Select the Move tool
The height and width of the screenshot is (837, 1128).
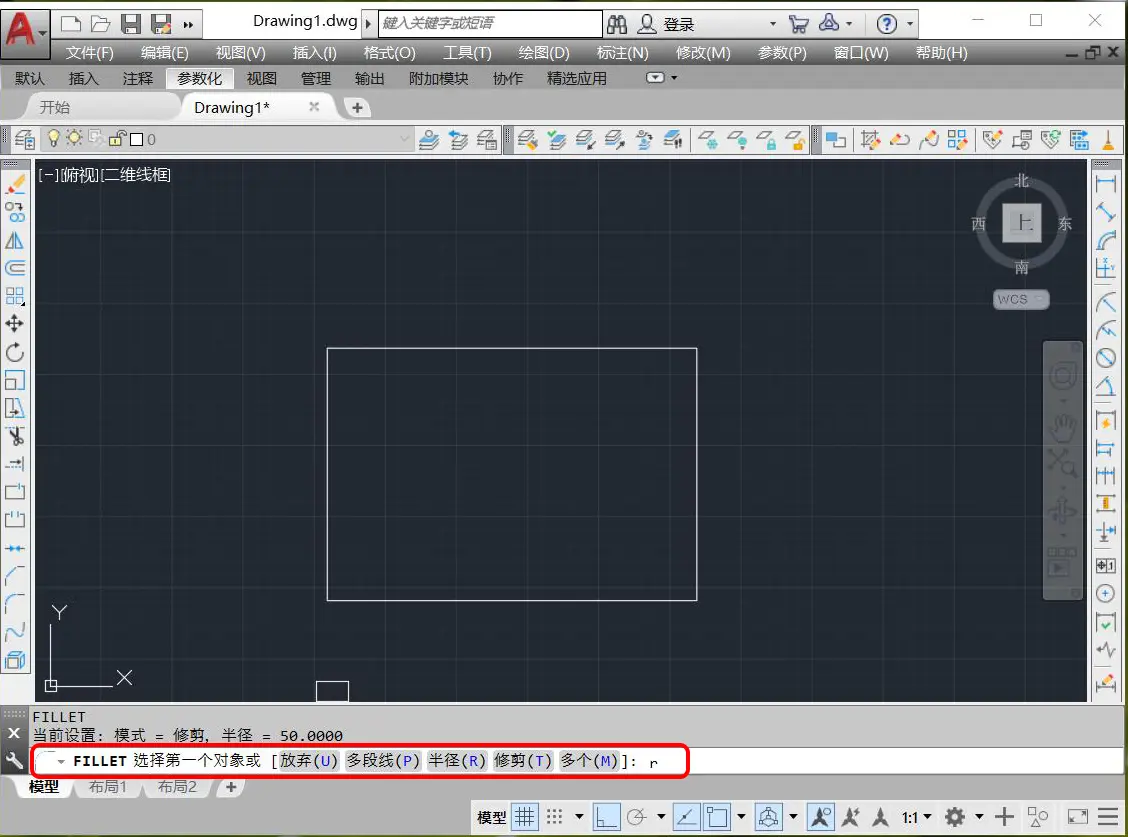tap(15, 324)
